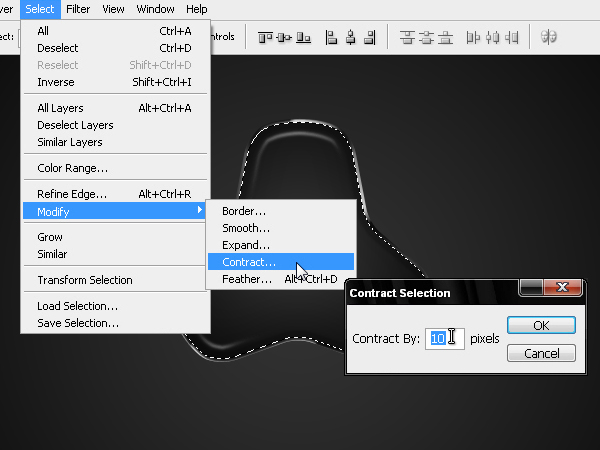Open the Window menu
The height and width of the screenshot is (450, 600).
[x=155, y=9]
